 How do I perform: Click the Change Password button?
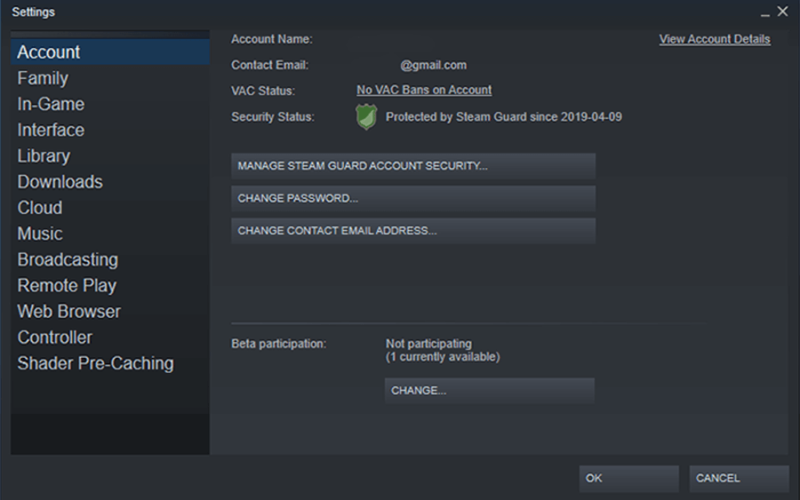(413, 198)
